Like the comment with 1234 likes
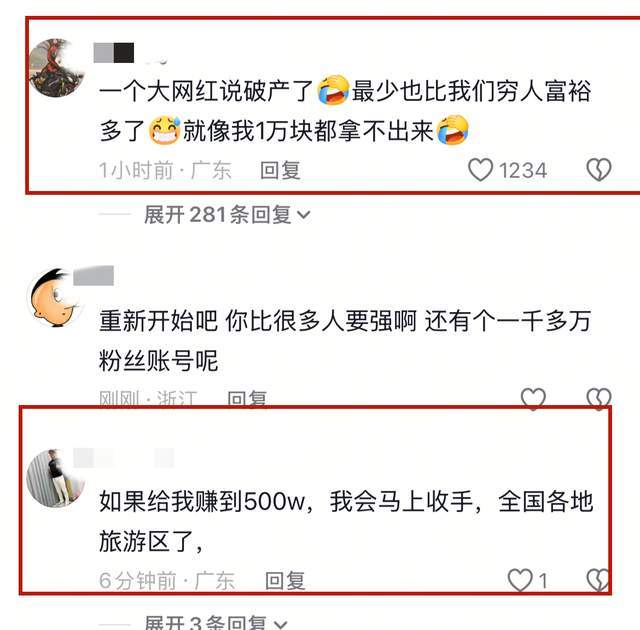 [480, 170]
